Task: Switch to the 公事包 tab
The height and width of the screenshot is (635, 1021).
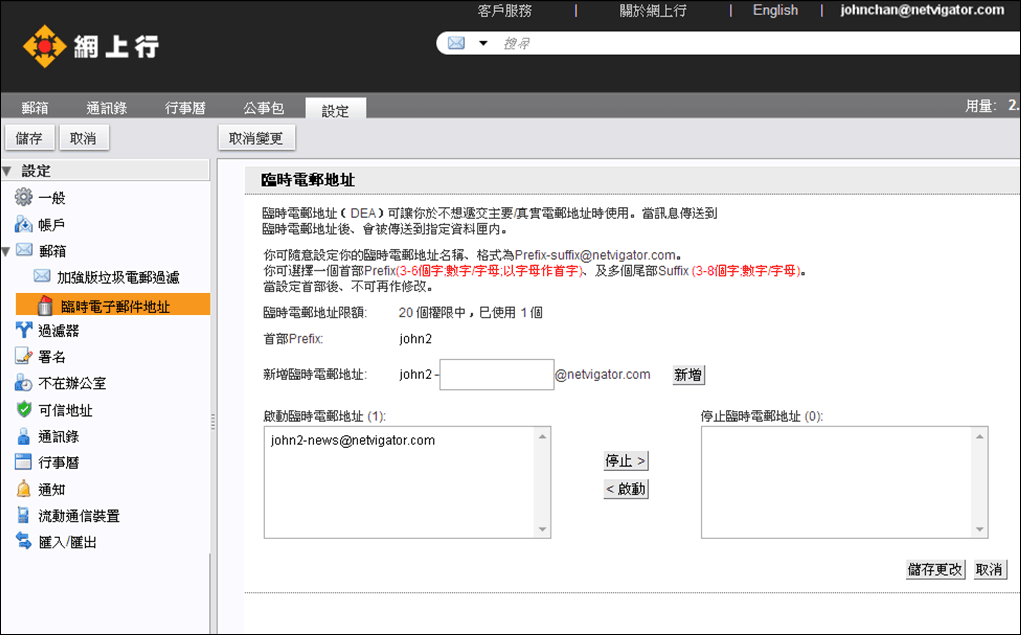Action: (264, 108)
